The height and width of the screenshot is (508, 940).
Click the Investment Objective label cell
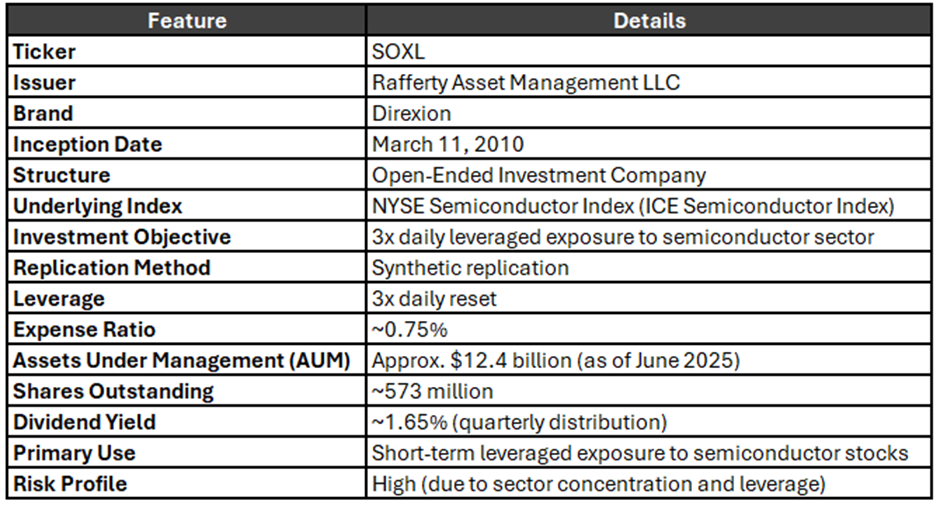[x=187, y=237]
